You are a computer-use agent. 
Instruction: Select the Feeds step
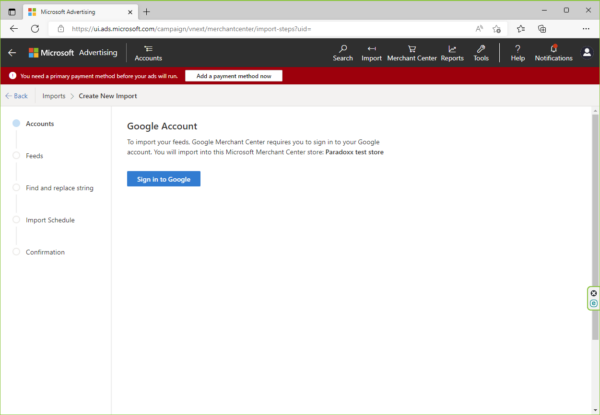click(x=34, y=156)
